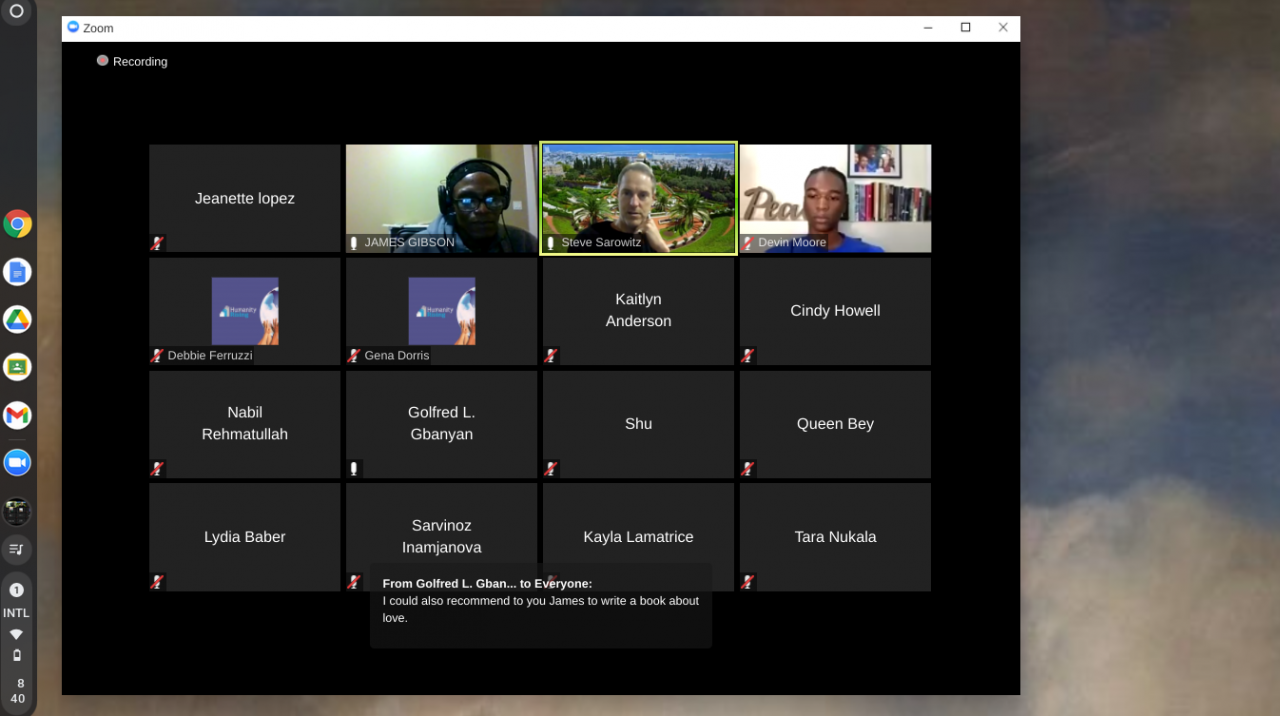Click the Zoom app icon in shelf
The image size is (1280, 716).
click(17, 462)
